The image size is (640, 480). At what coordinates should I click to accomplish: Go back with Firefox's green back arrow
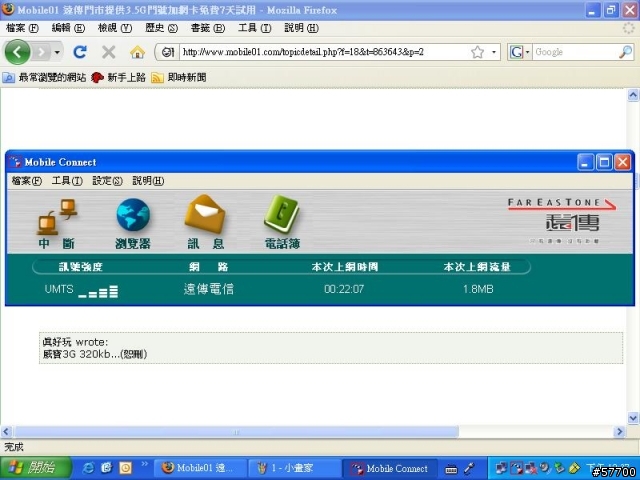17,52
